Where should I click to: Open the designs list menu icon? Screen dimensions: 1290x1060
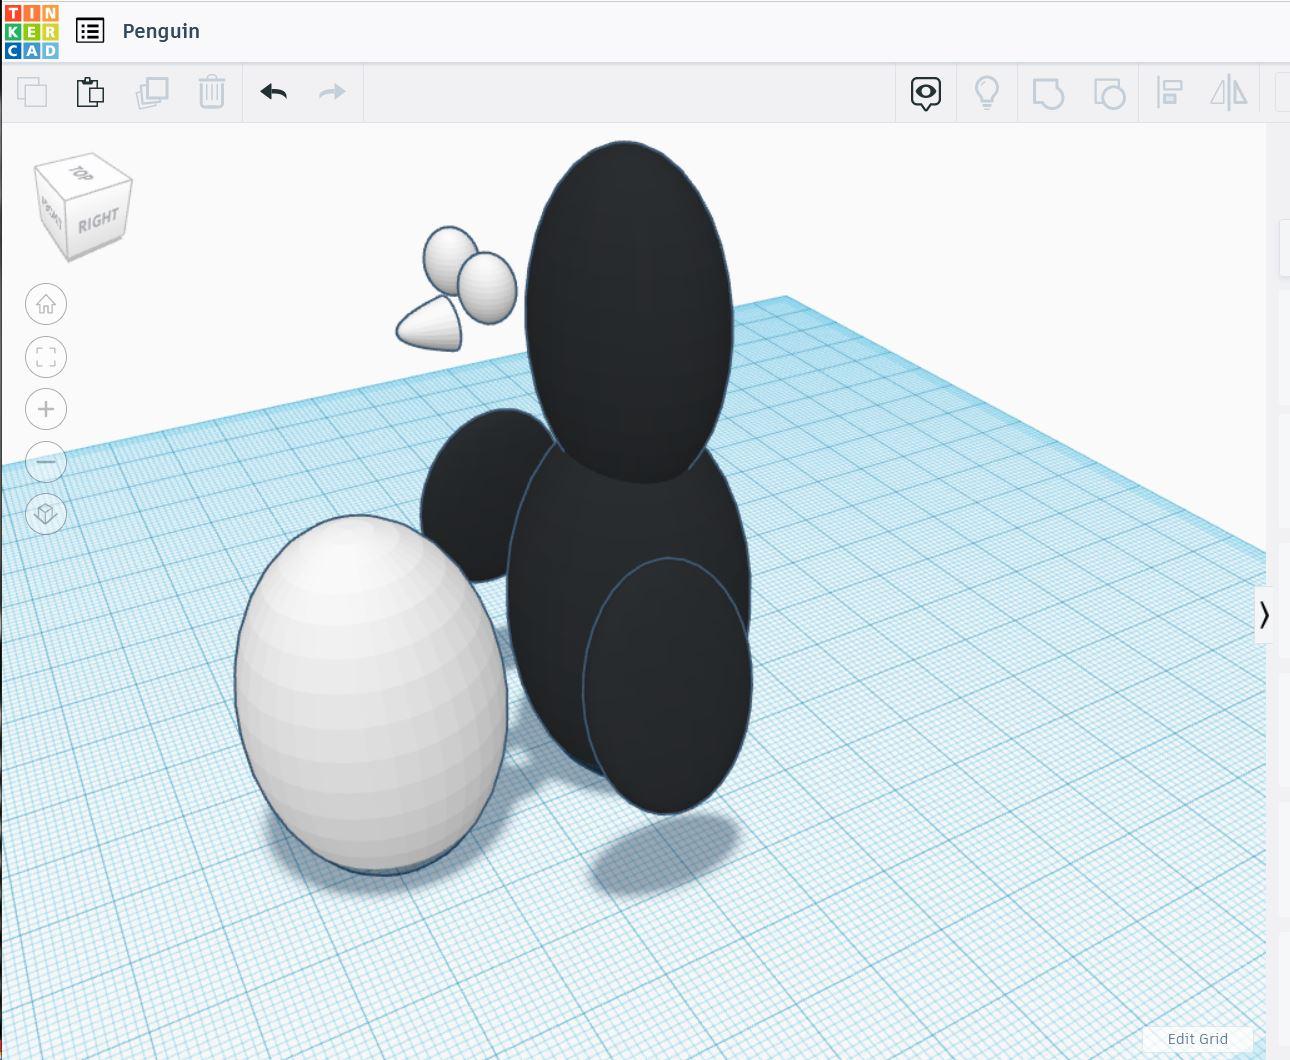90,31
